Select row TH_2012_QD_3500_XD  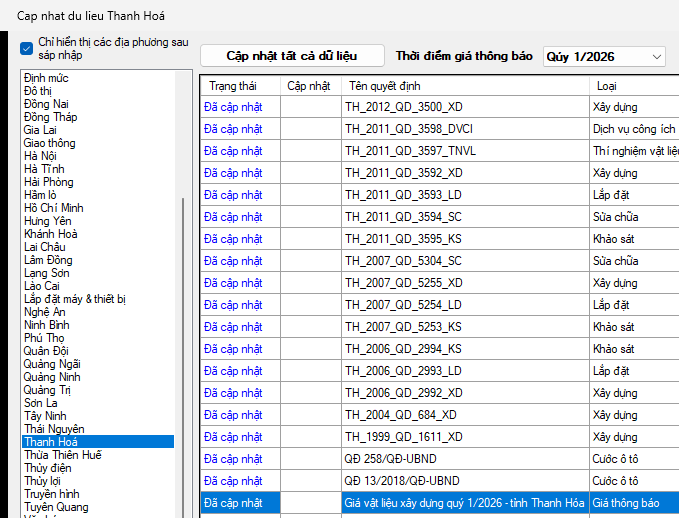coord(404,107)
